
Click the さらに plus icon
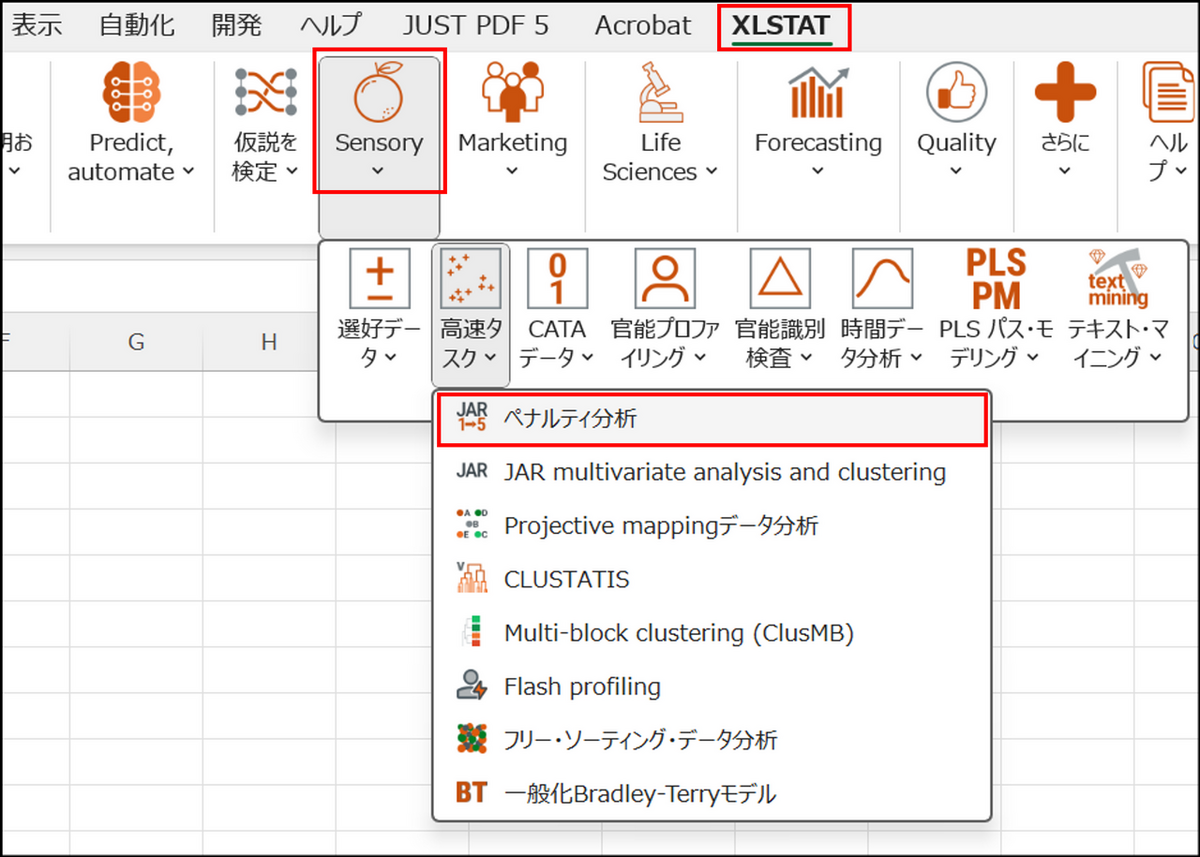(1064, 93)
